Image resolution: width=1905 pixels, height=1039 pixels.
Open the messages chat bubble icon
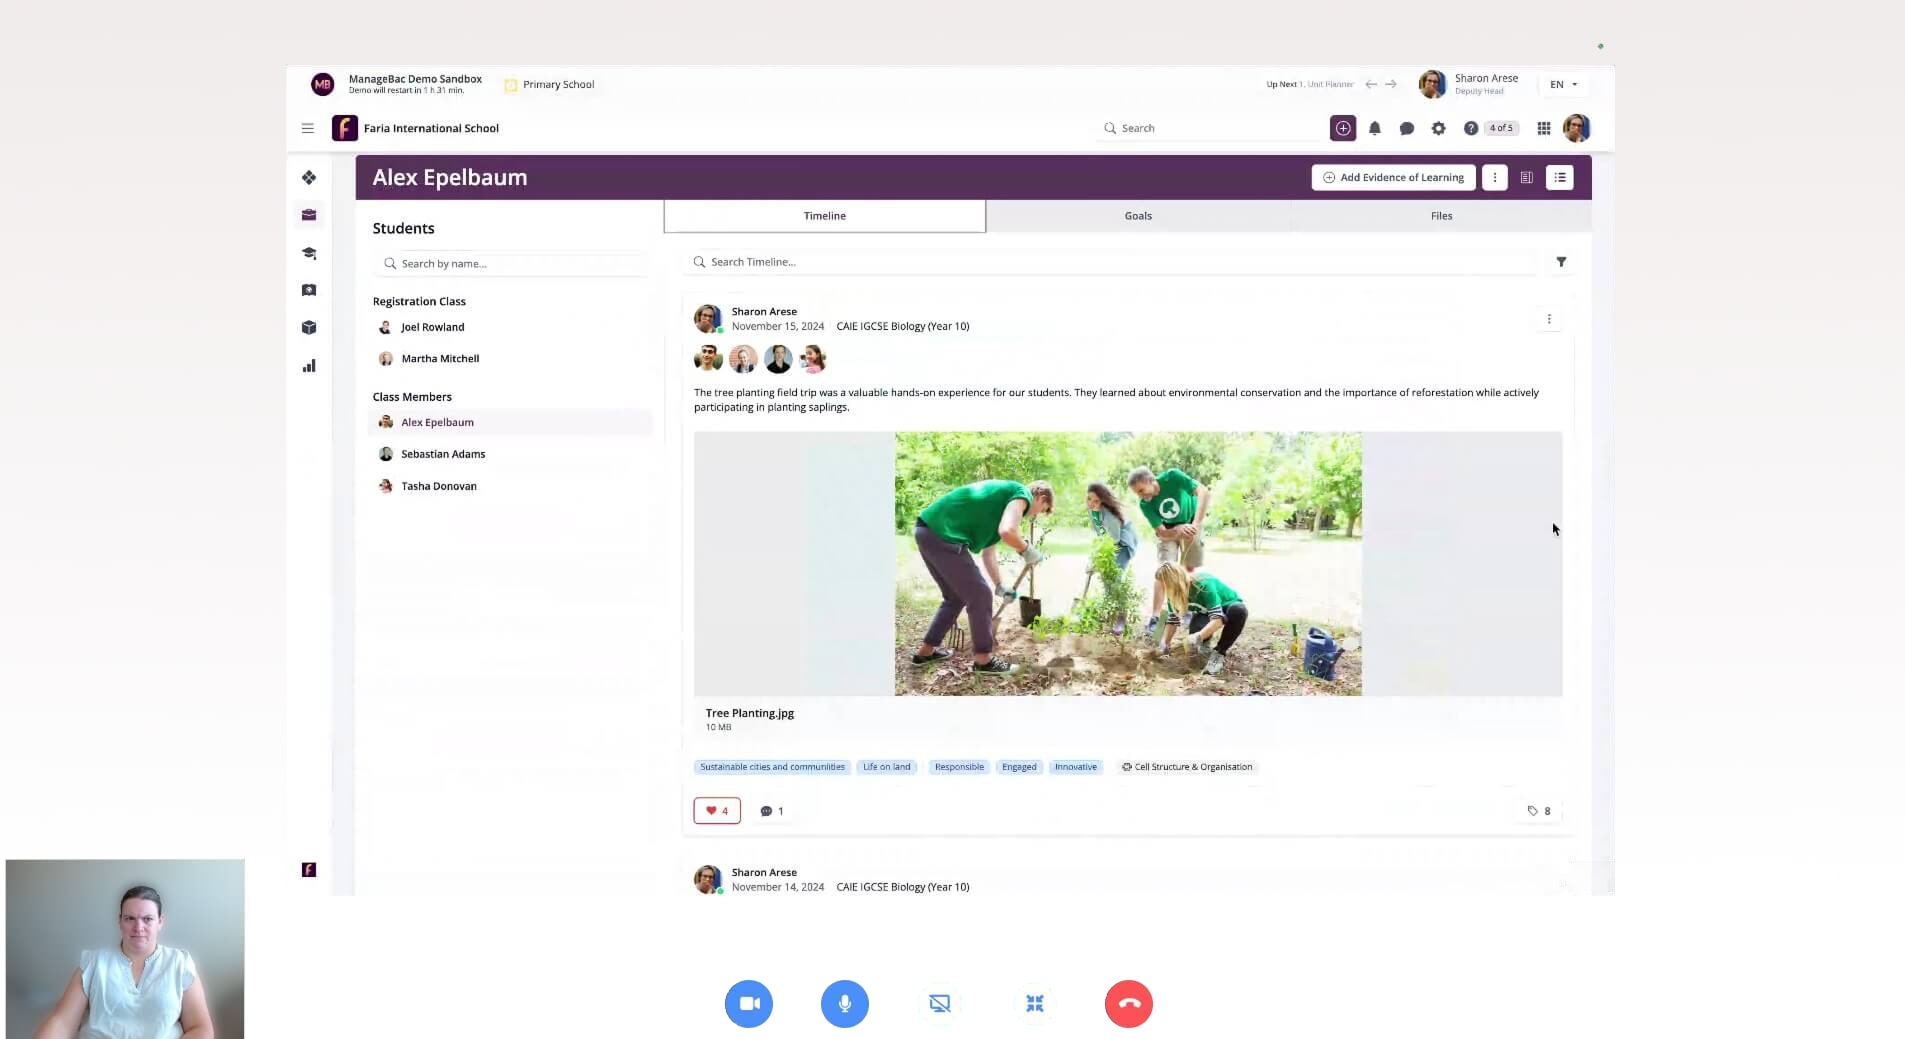1406,128
